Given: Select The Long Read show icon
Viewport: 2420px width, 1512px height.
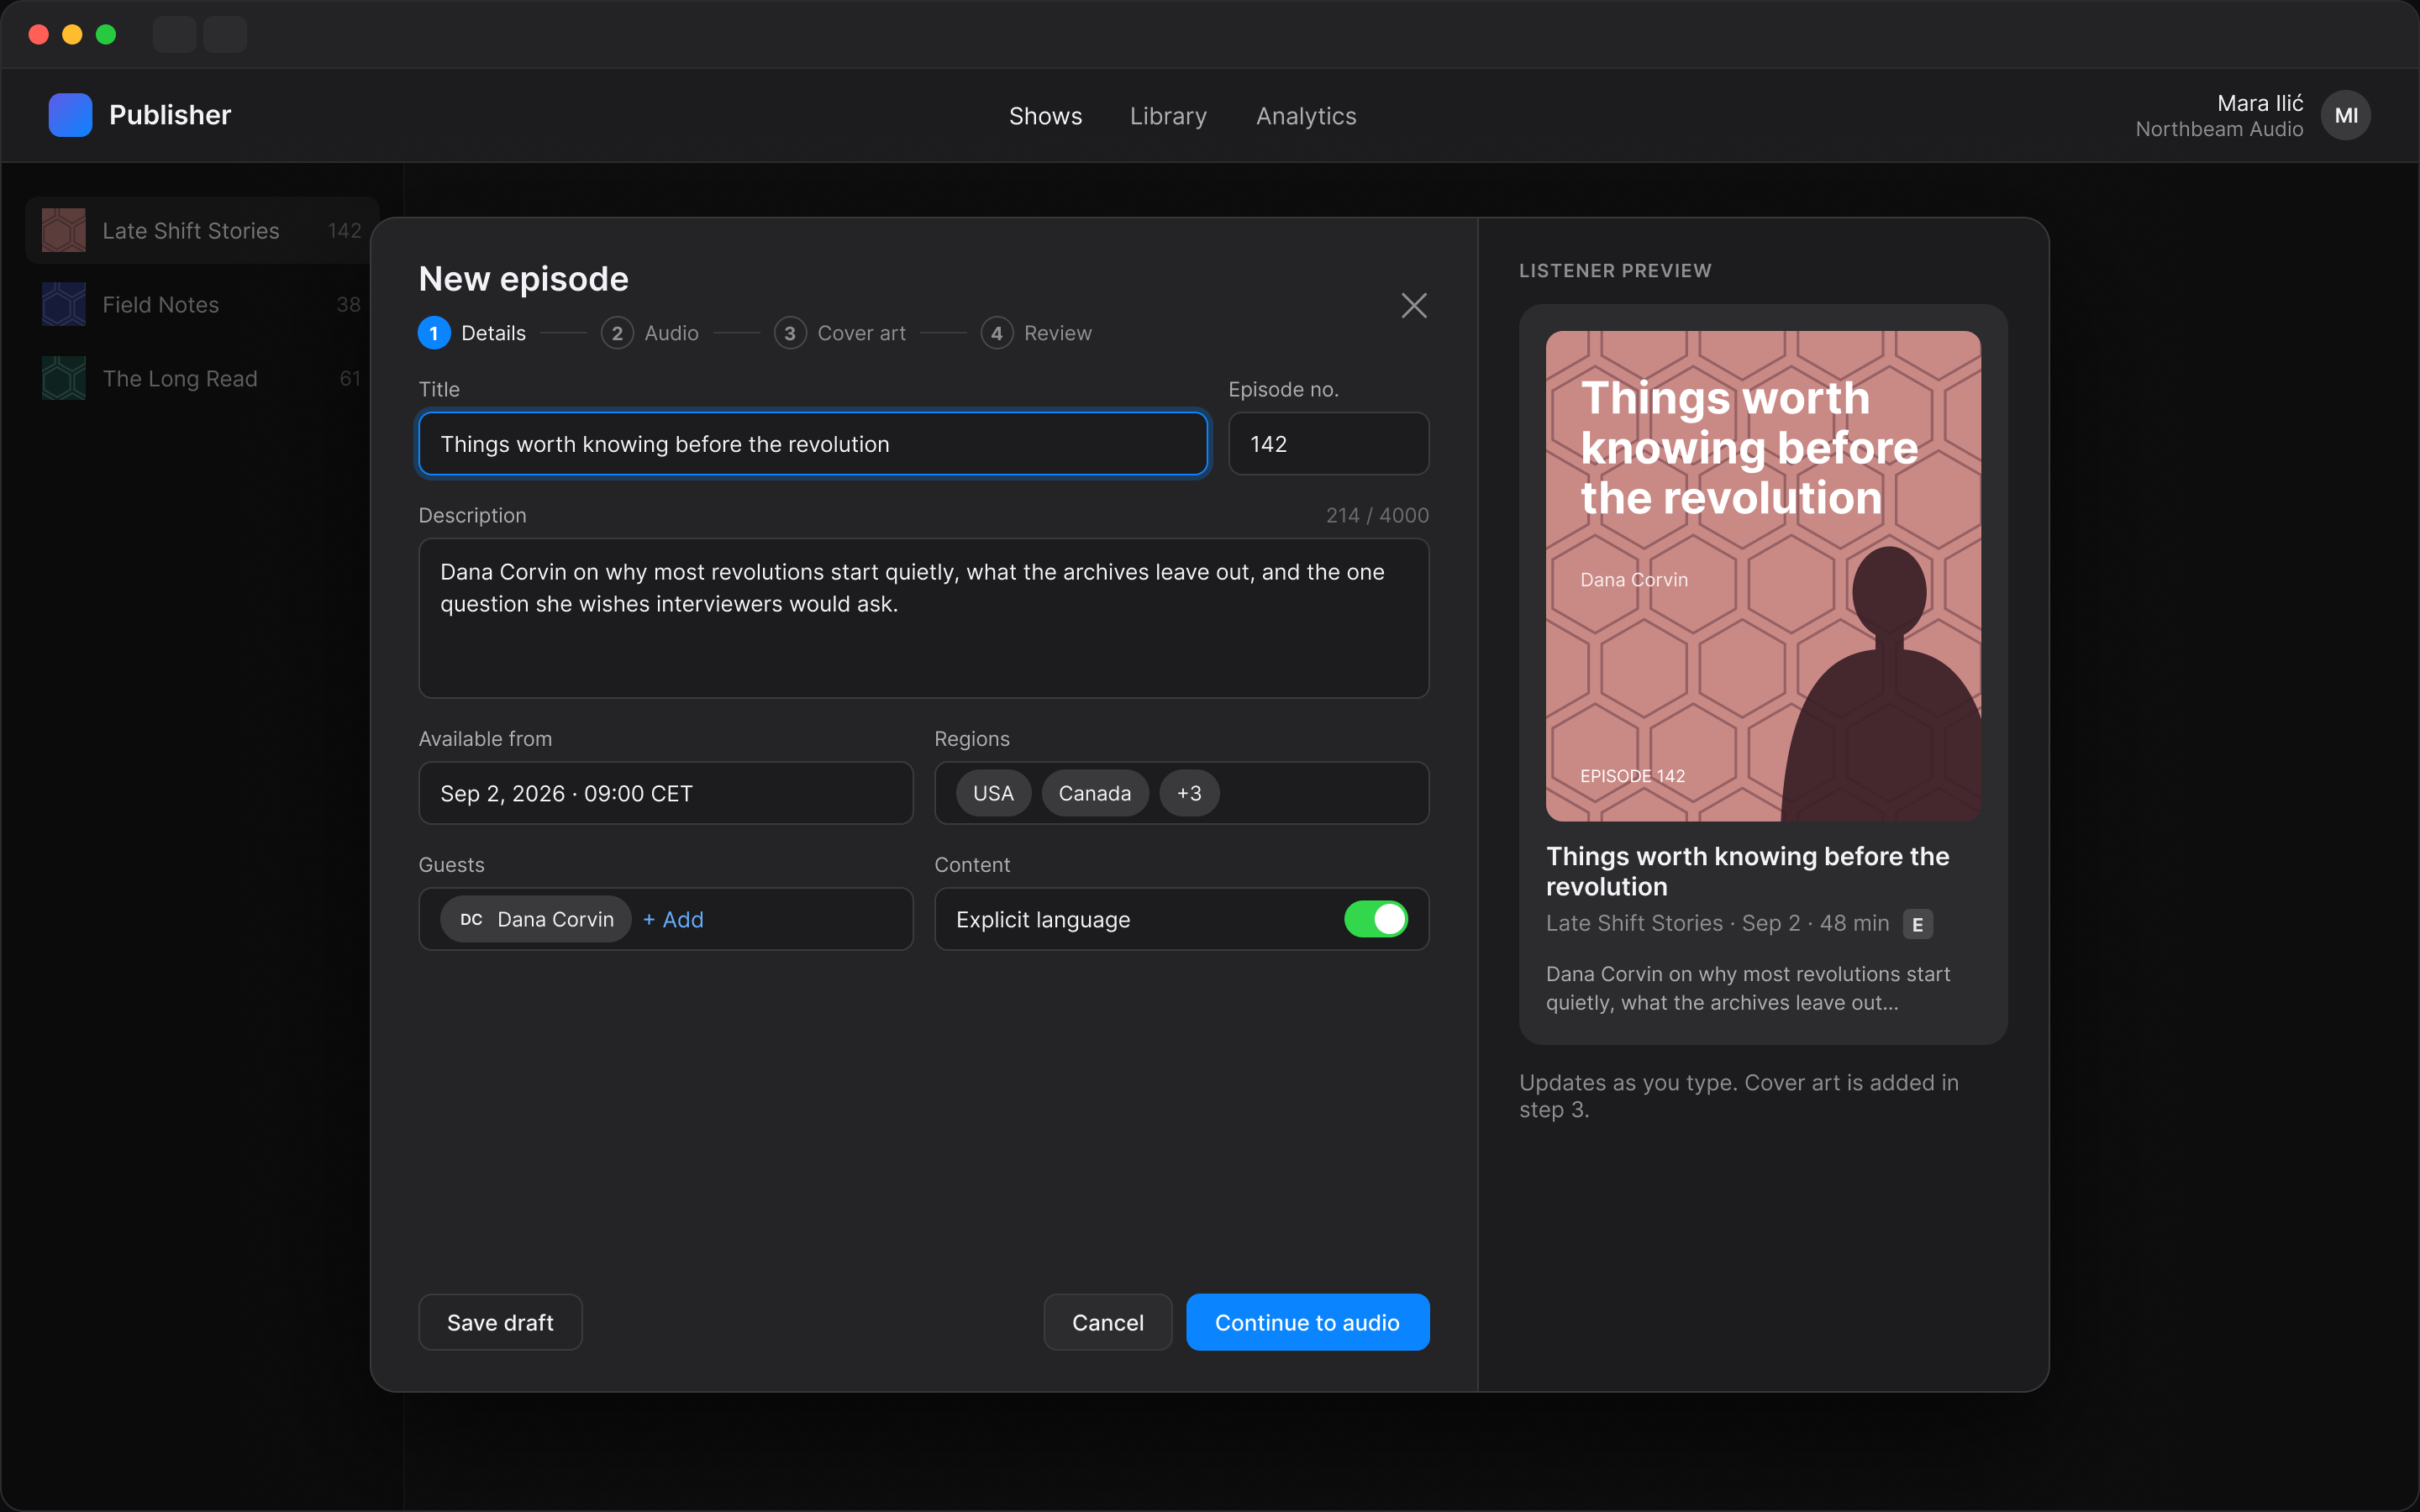Looking at the screenshot, I should pyautogui.click(x=63, y=378).
